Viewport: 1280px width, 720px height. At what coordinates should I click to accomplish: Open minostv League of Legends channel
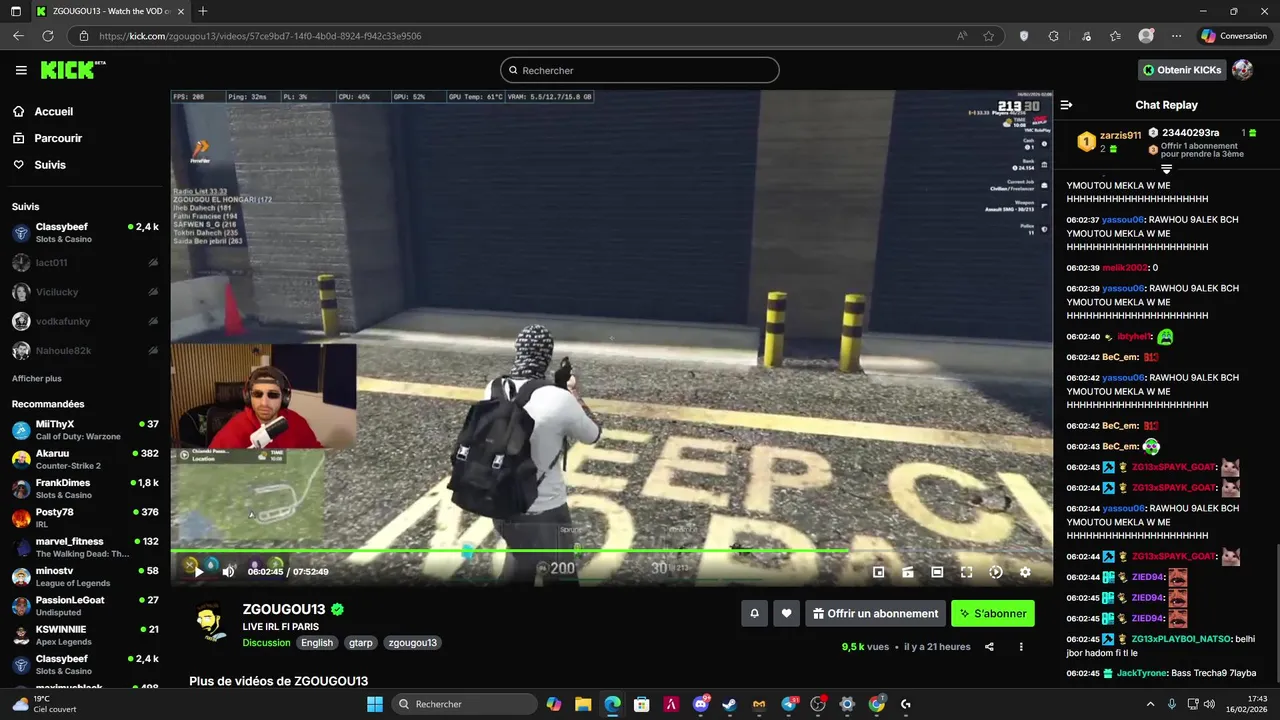[85, 576]
